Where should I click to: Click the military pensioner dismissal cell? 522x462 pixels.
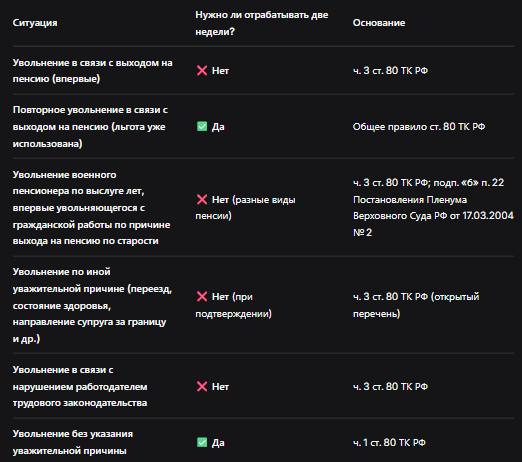pos(92,208)
